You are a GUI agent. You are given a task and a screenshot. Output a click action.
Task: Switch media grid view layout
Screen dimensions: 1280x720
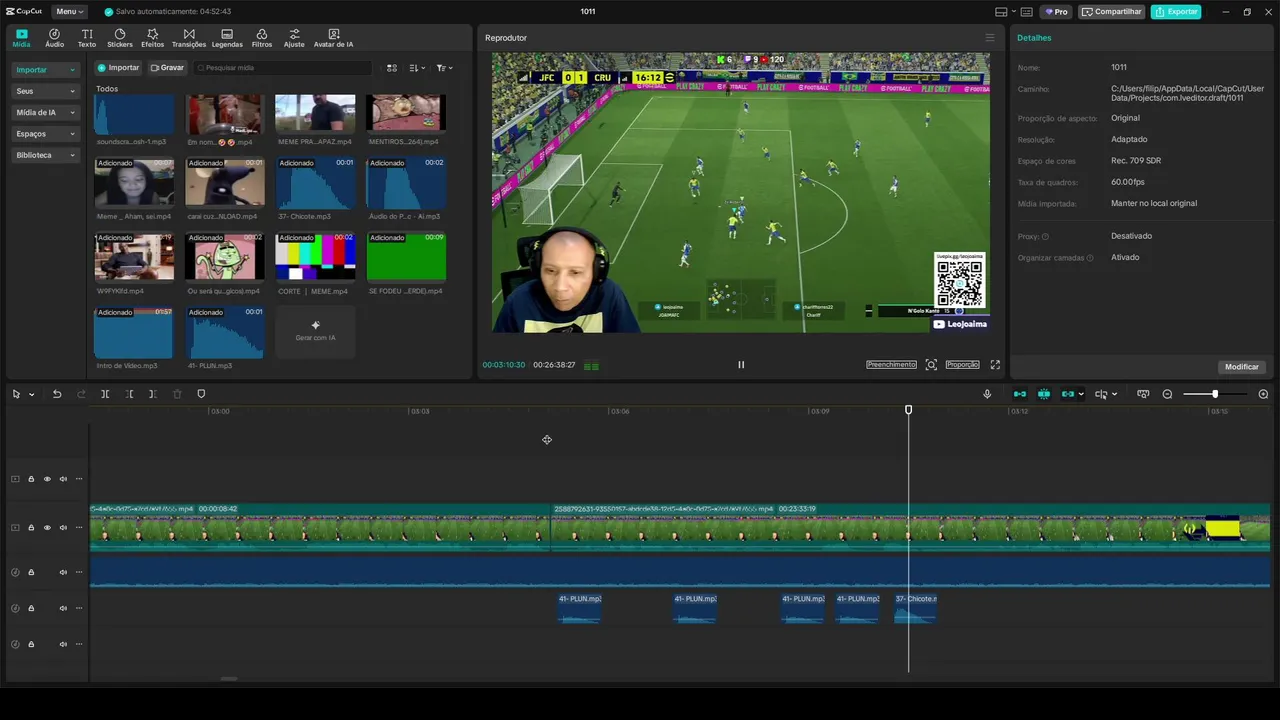coord(392,68)
